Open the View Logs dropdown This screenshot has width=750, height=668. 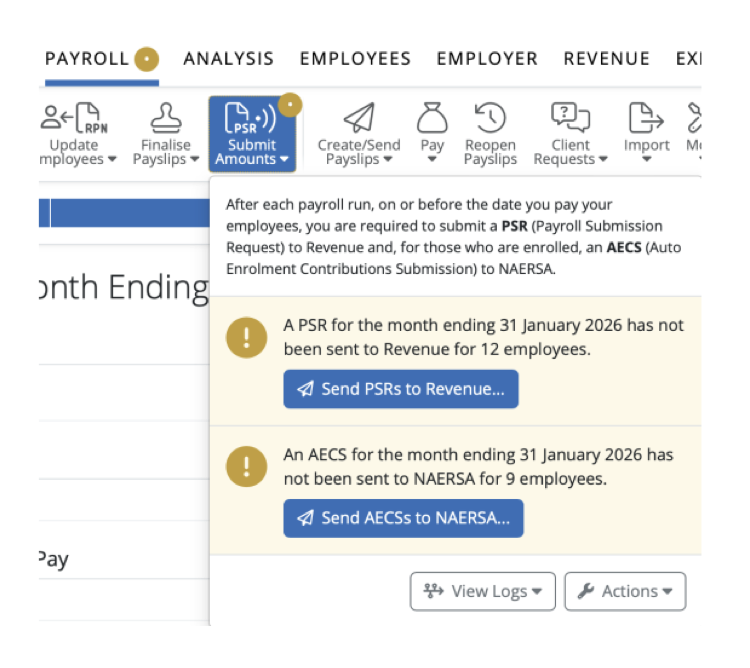(x=483, y=591)
